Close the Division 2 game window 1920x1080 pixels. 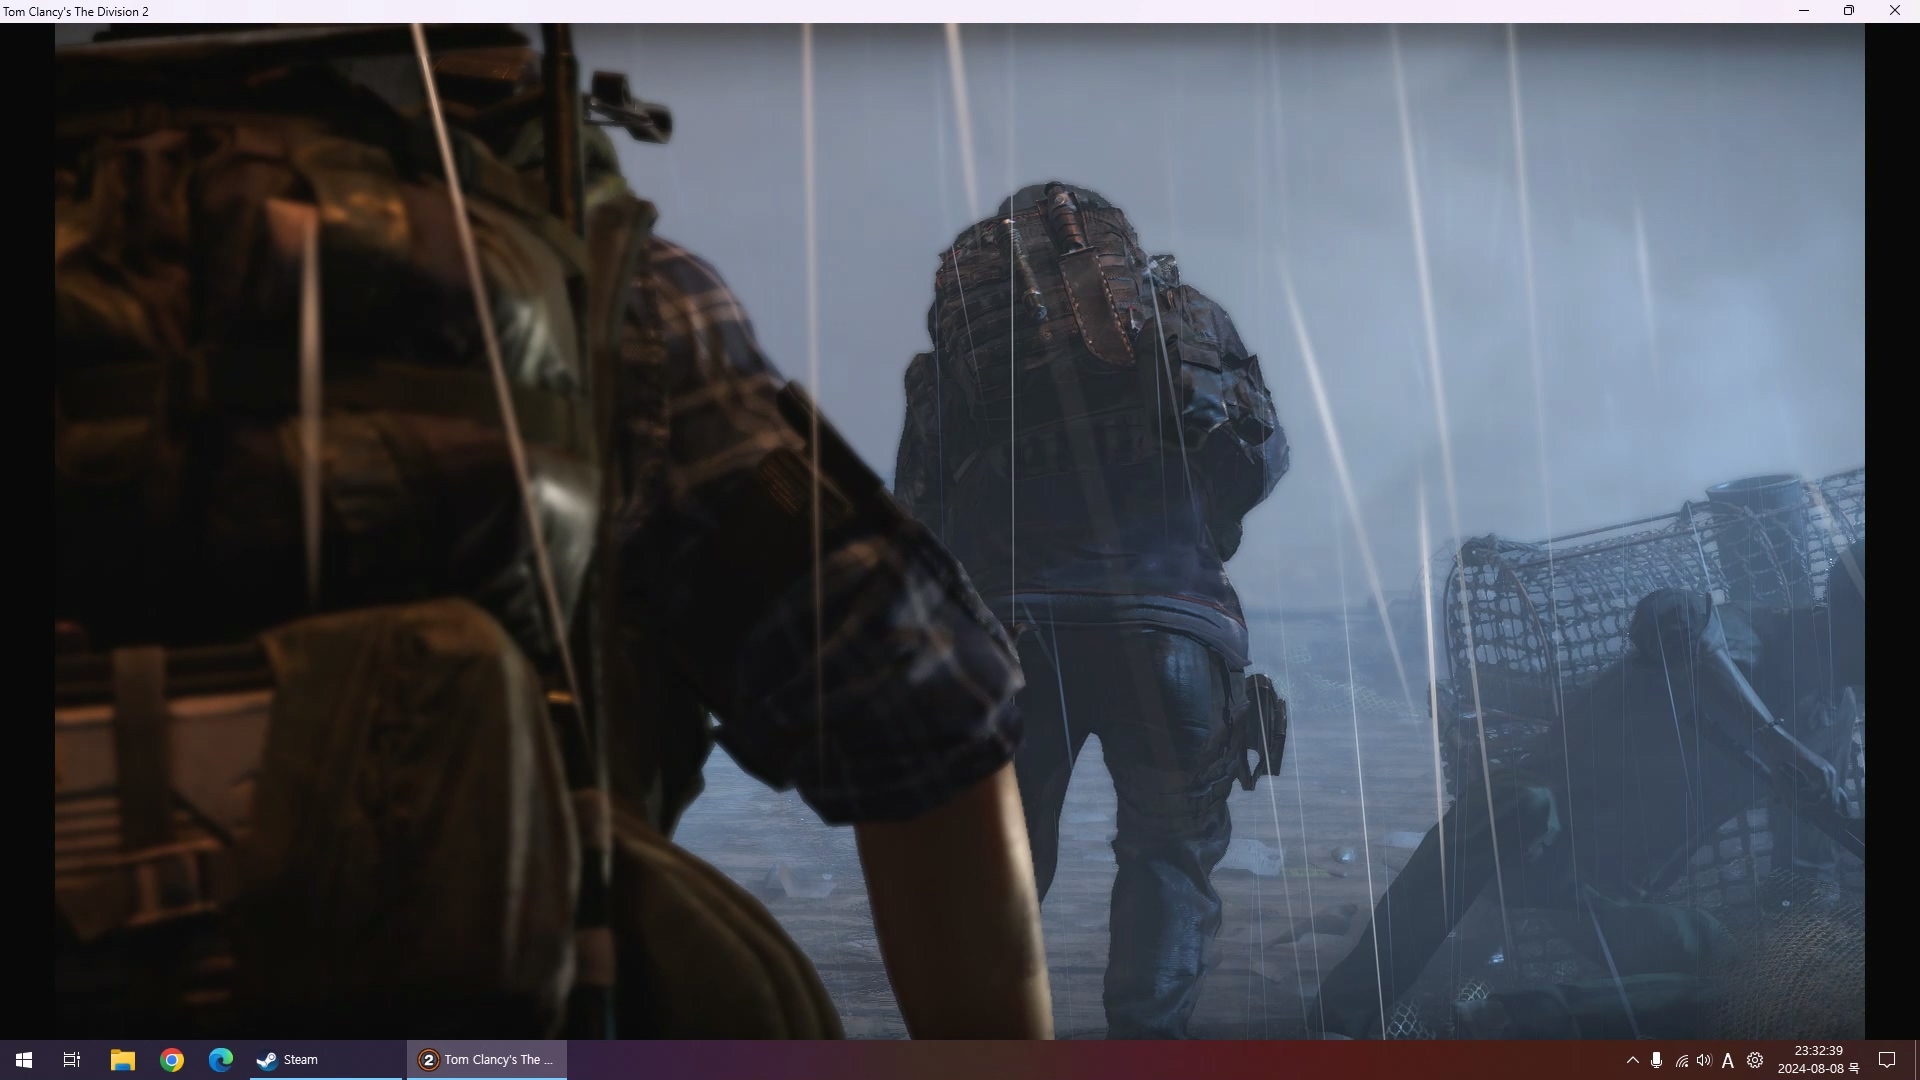[x=1894, y=11]
